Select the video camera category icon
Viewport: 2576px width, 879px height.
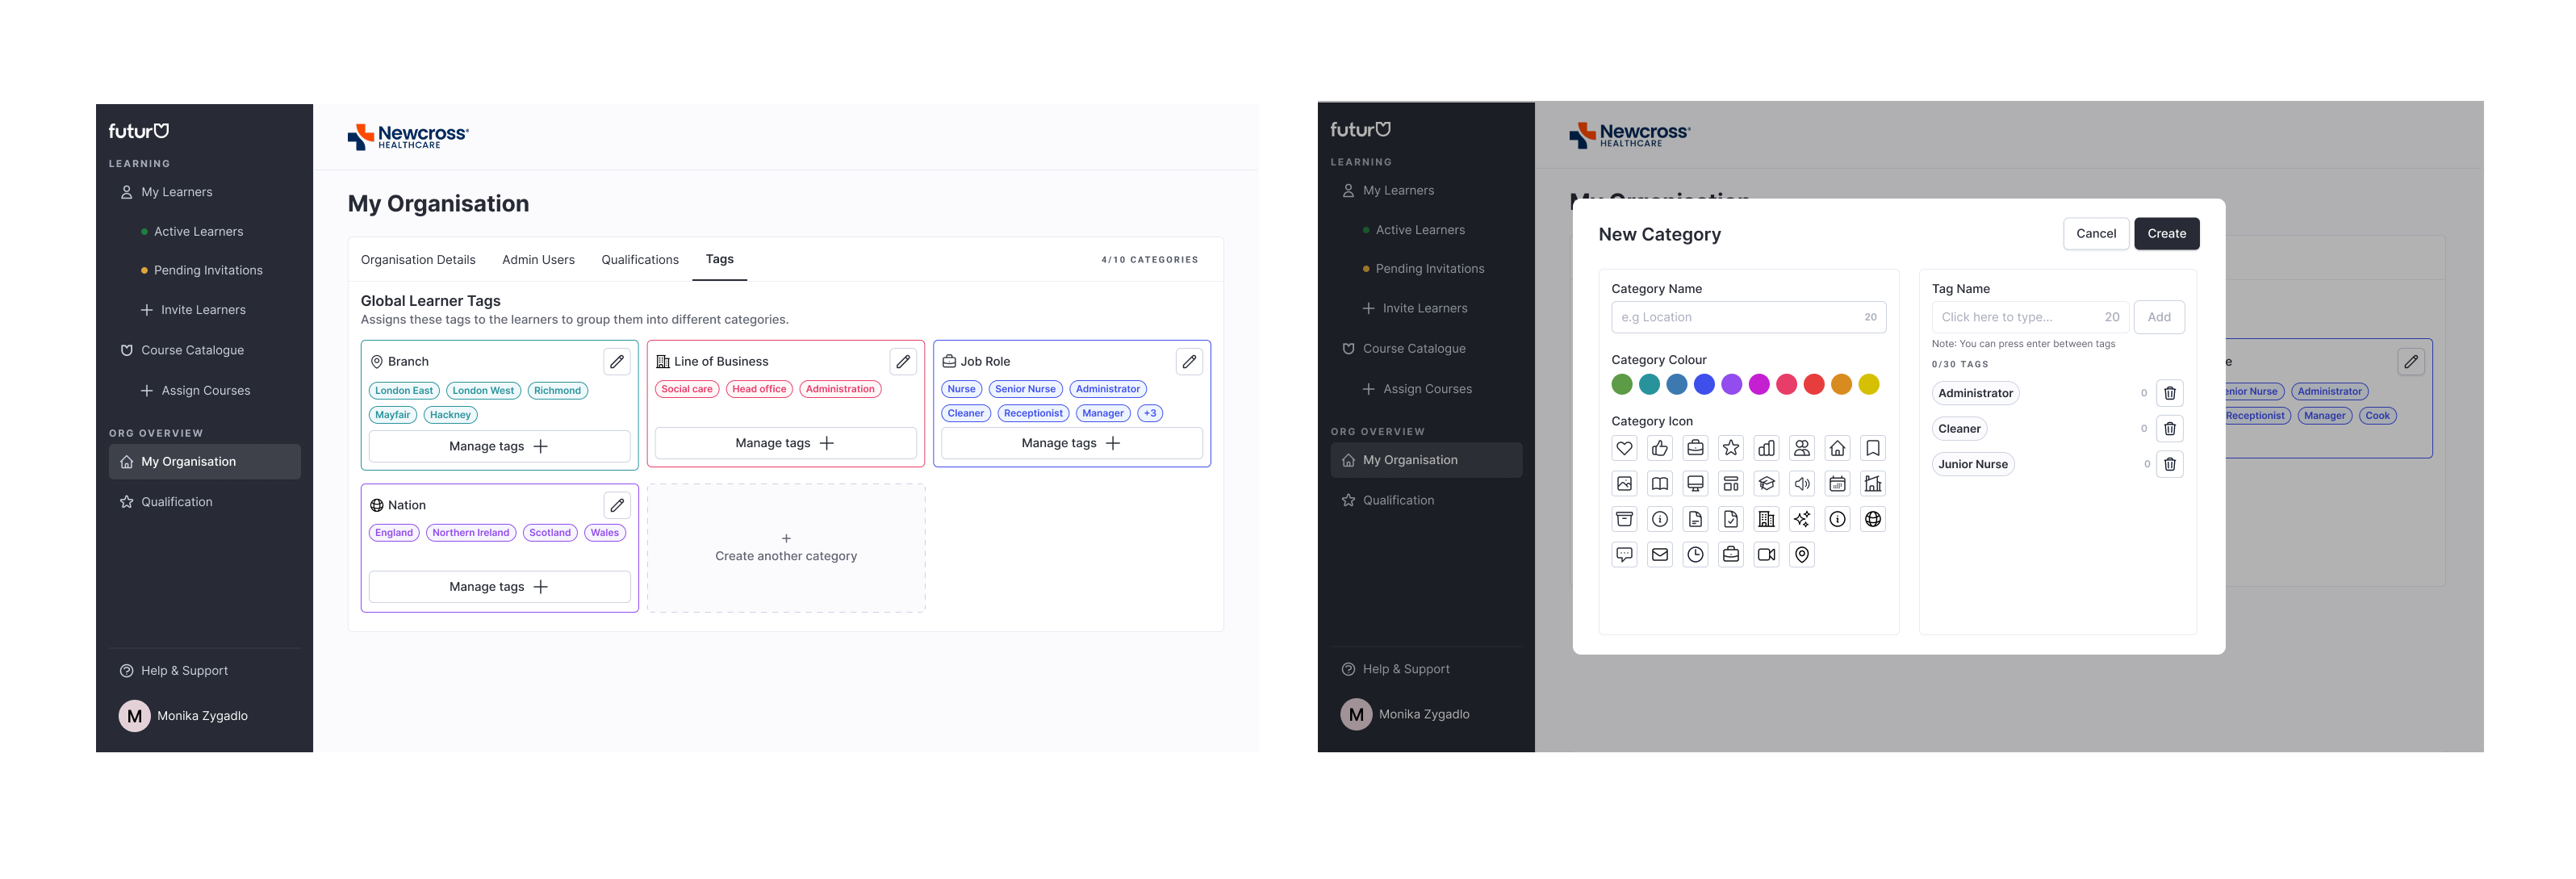[x=1766, y=555]
